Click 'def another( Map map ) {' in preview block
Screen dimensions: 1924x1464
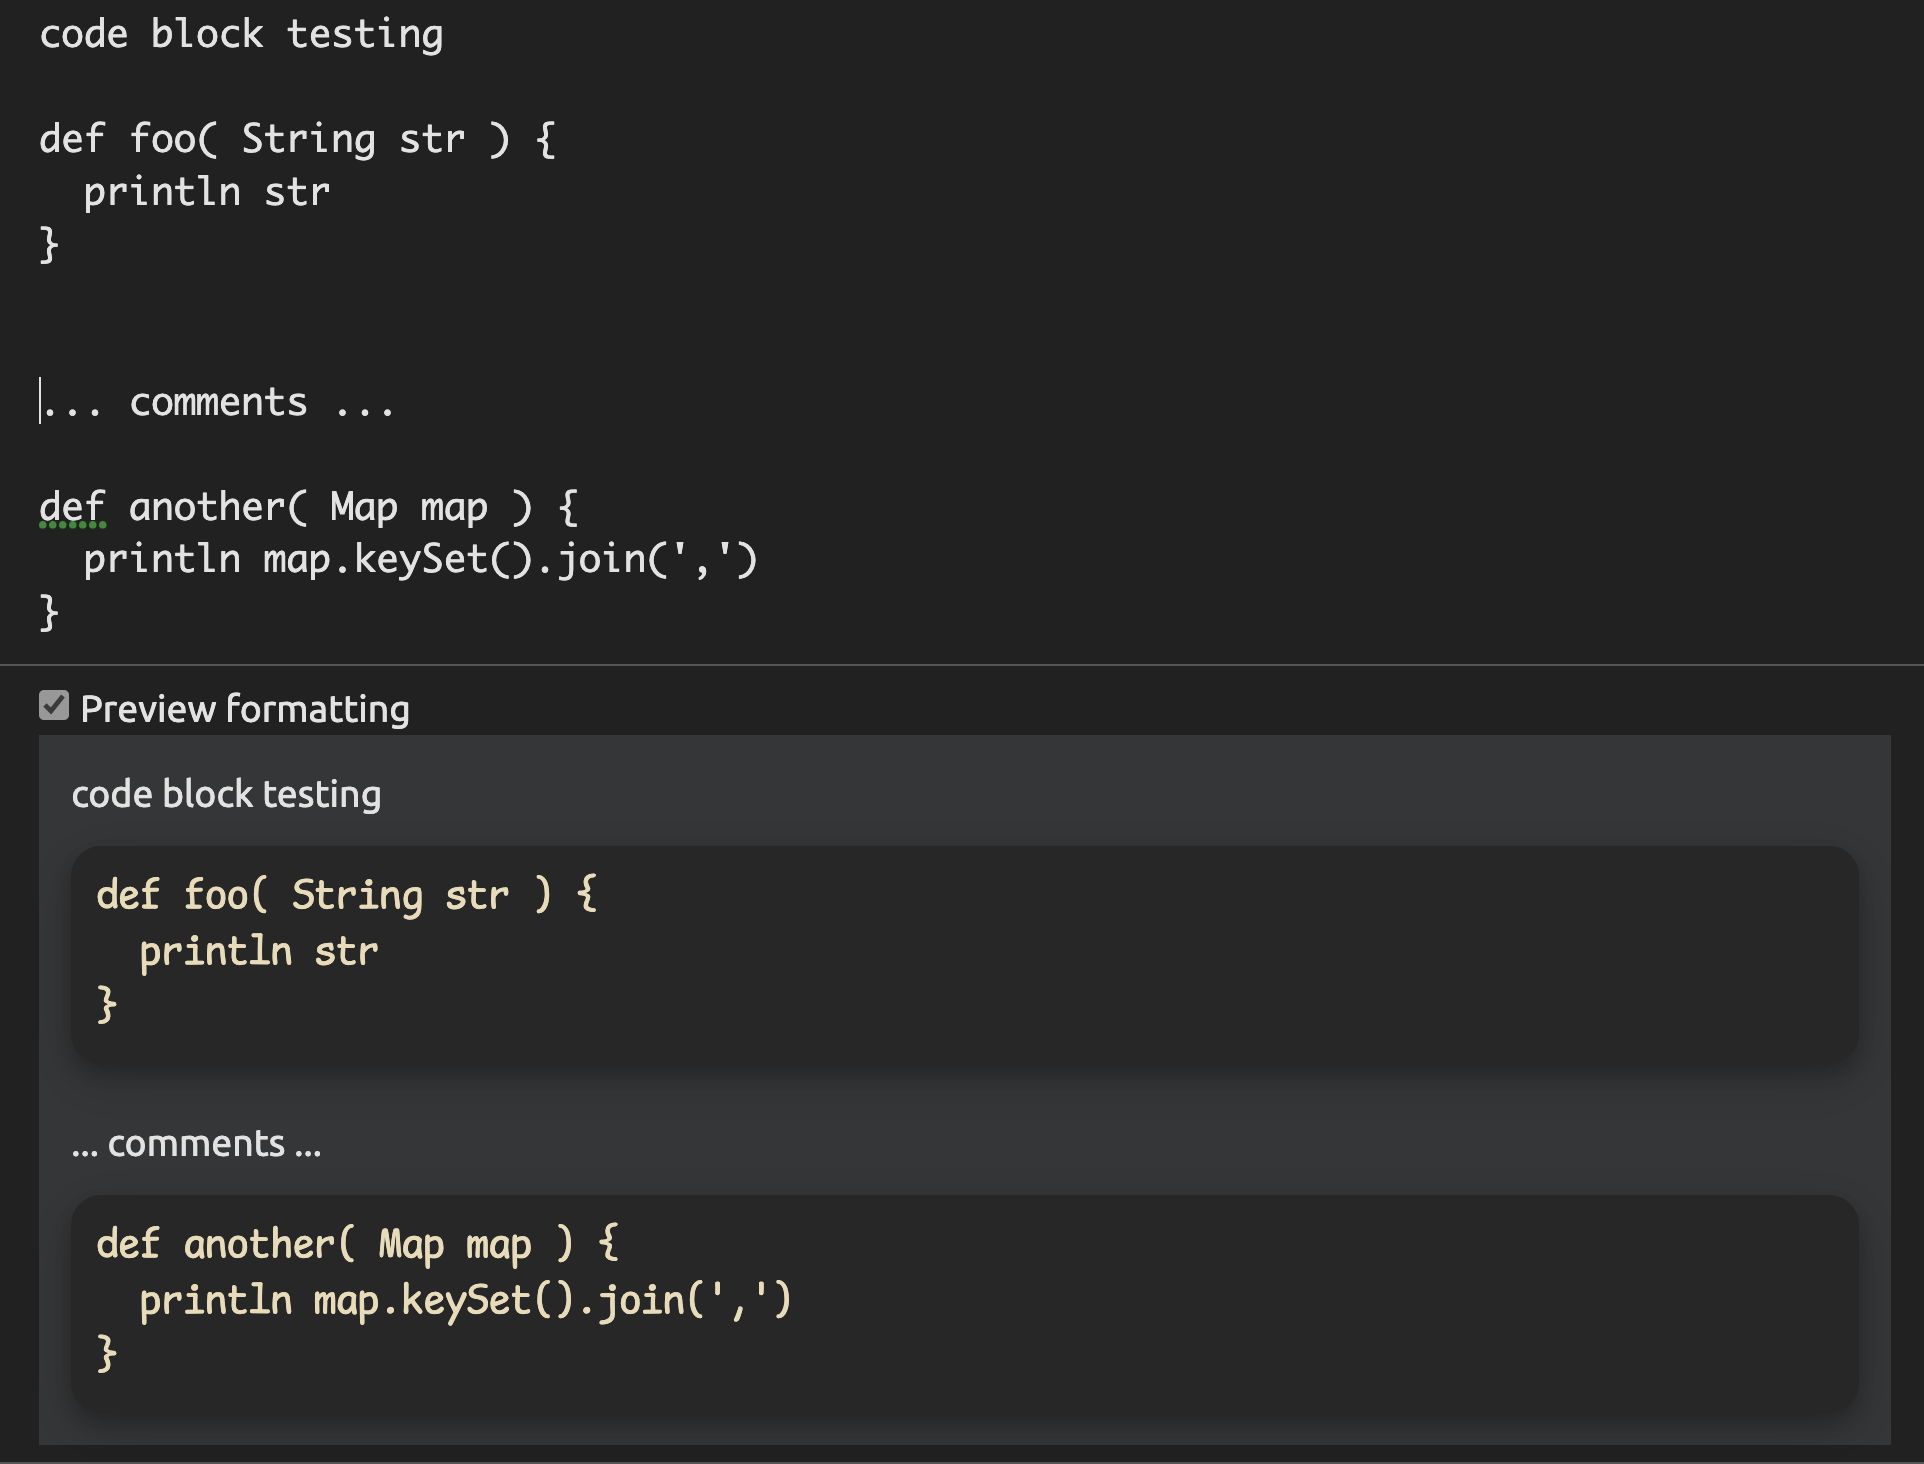pyautogui.click(x=358, y=1244)
